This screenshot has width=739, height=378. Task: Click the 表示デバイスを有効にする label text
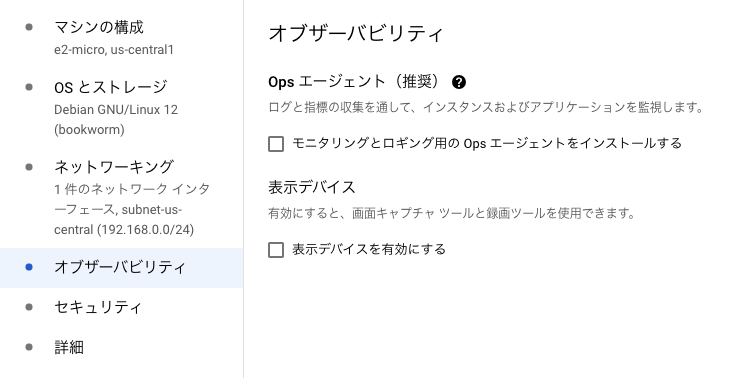click(369, 249)
